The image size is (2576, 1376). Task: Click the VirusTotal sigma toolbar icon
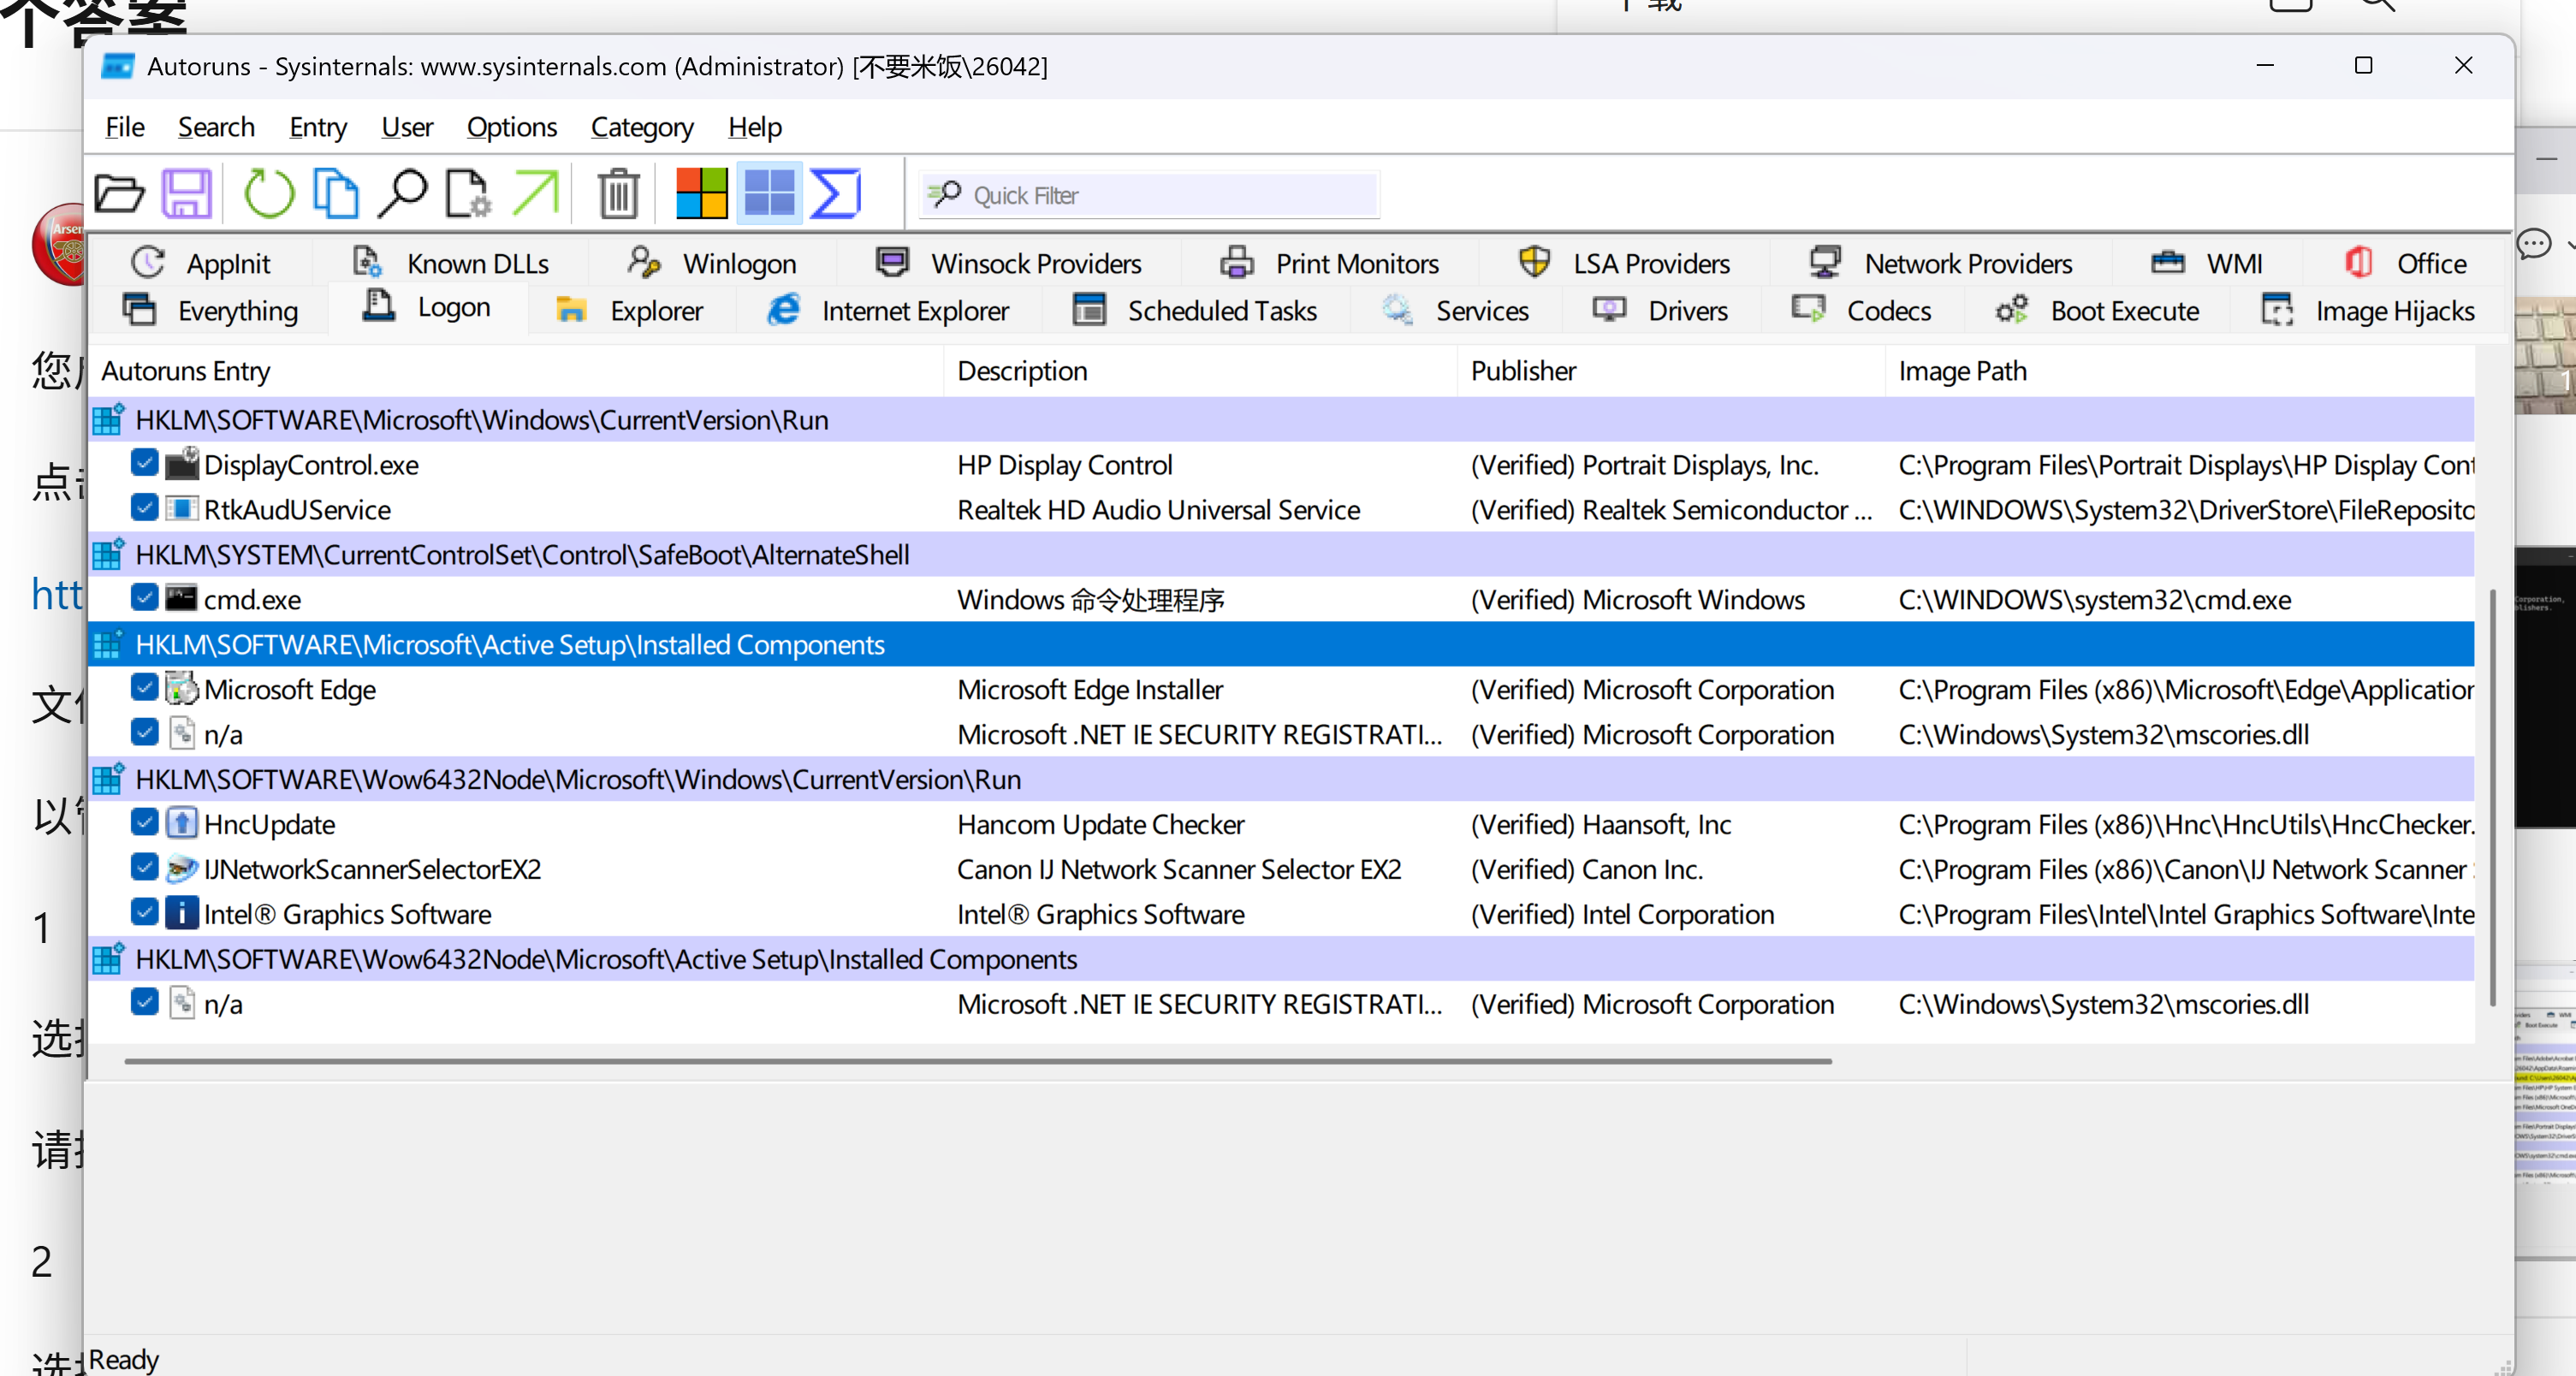tap(835, 193)
